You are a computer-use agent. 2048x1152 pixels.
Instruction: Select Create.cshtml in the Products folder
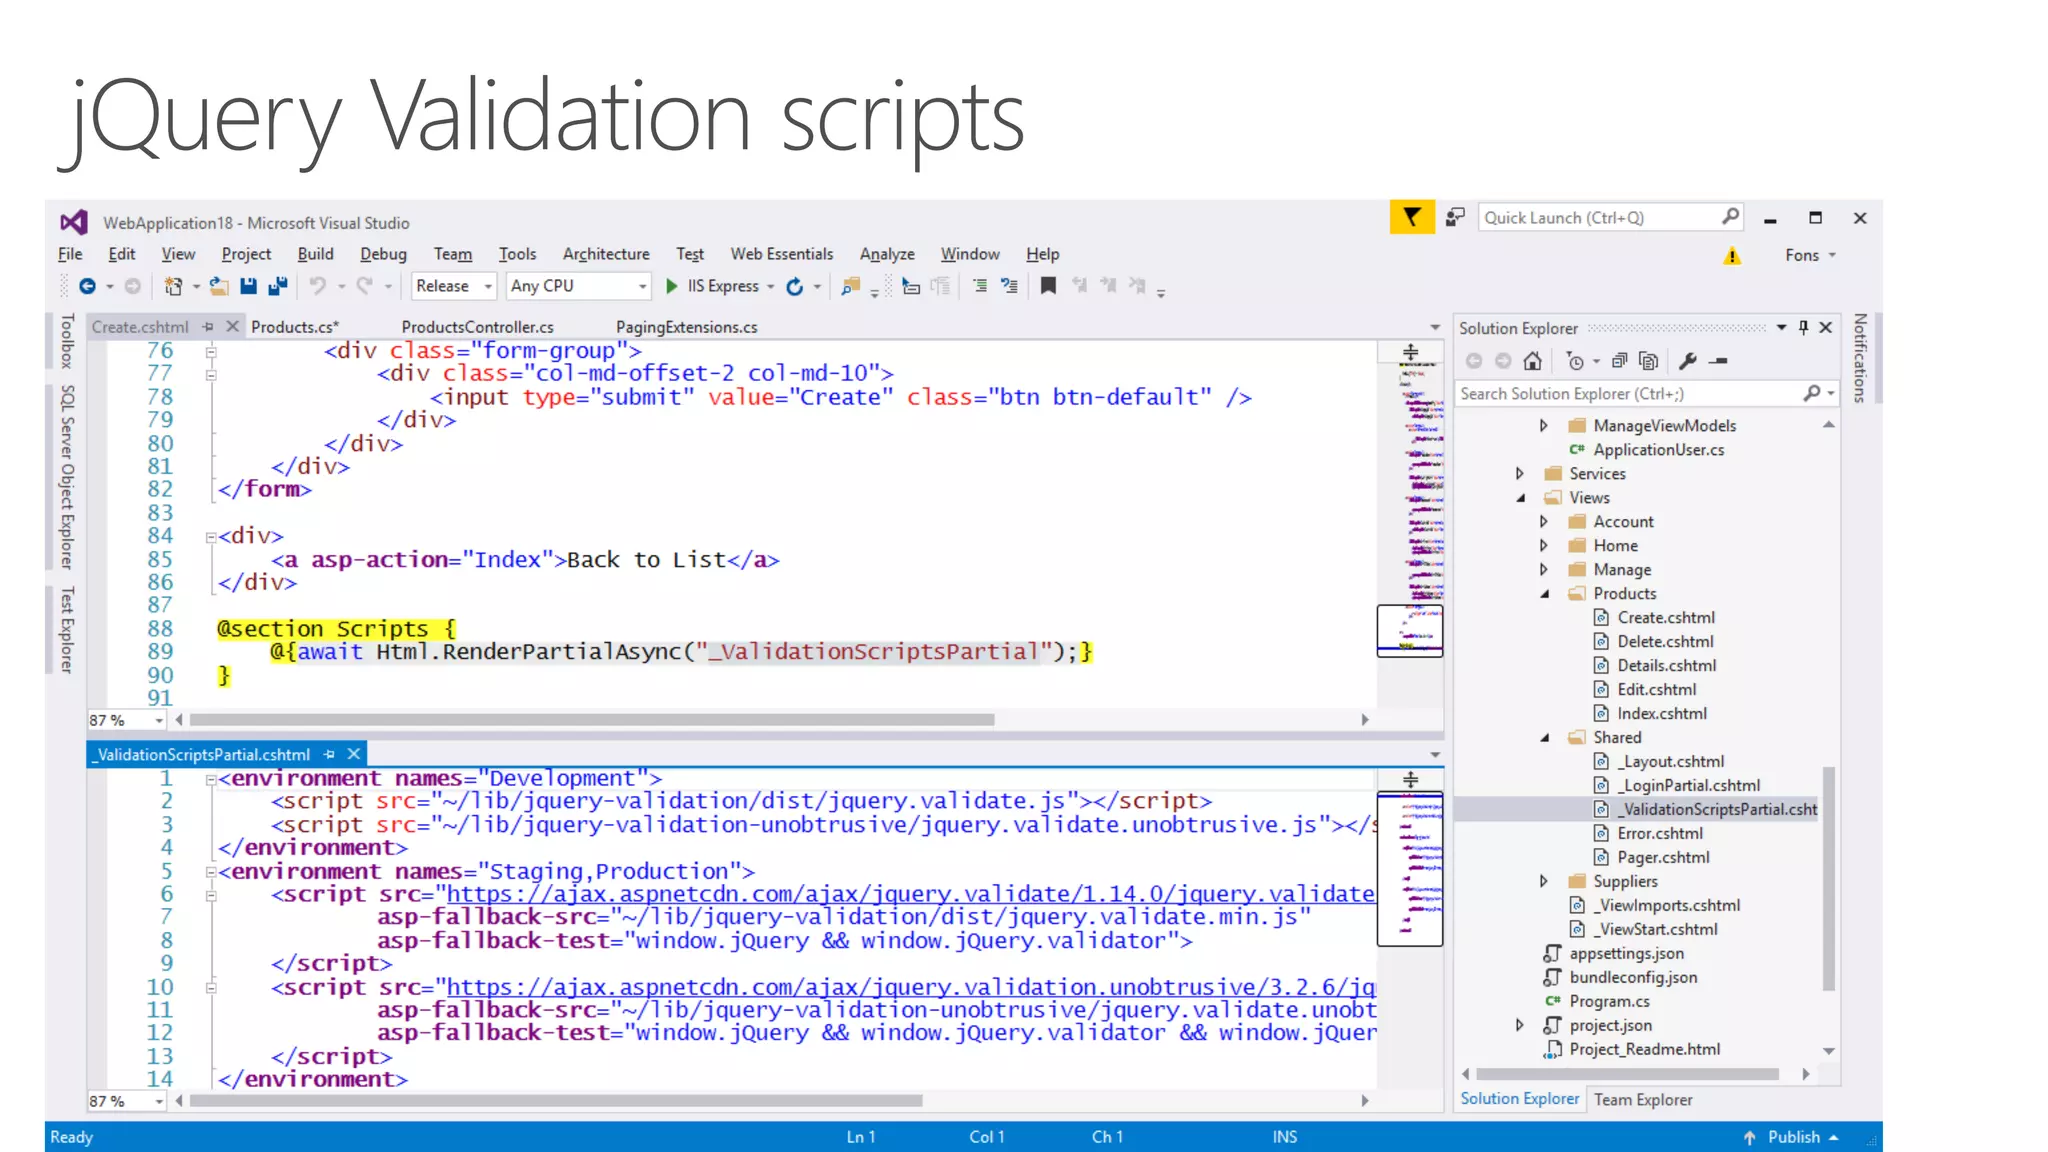click(x=1665, y=618)
